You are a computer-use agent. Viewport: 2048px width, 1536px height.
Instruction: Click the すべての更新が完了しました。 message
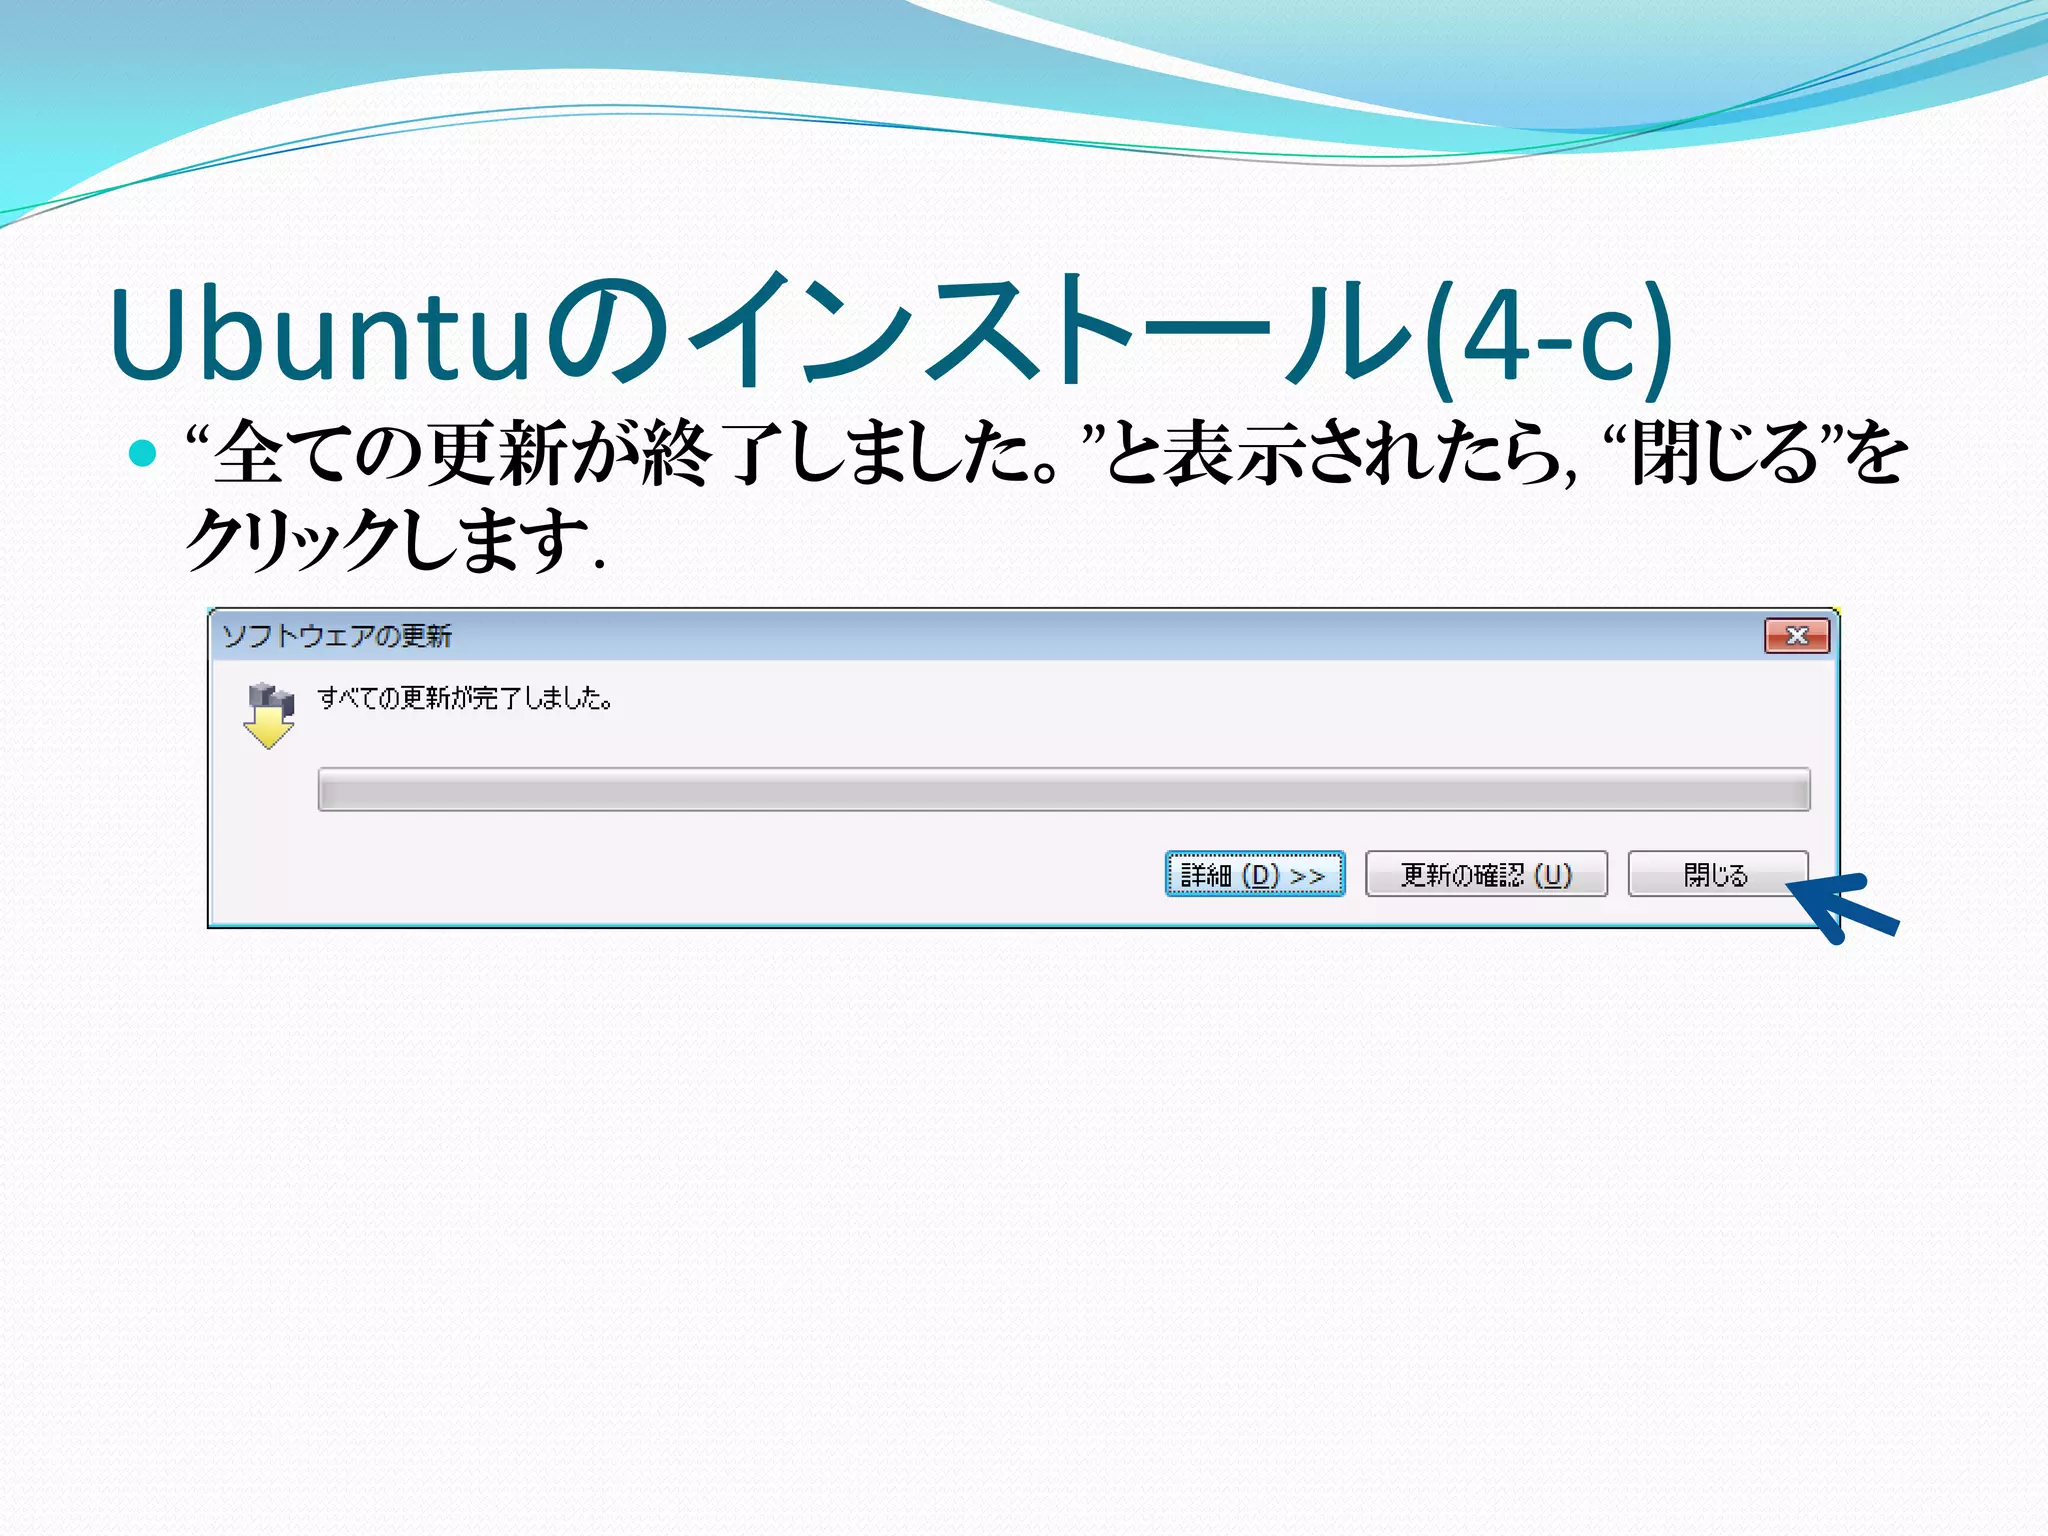[x=465, y=697]
